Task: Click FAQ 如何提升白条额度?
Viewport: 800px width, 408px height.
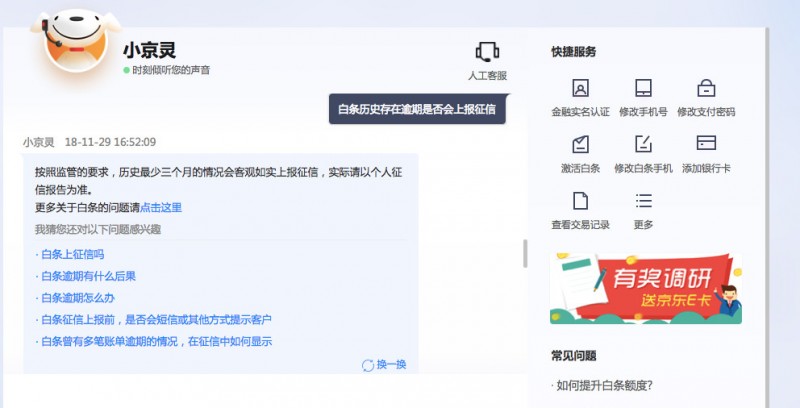Action: [602, 386]
